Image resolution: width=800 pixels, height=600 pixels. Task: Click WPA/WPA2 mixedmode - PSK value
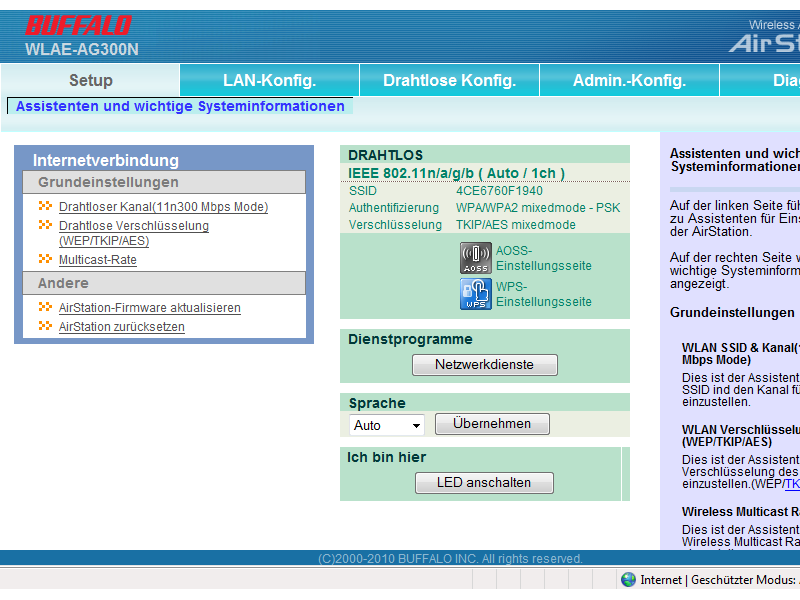[x=538, y=208]
